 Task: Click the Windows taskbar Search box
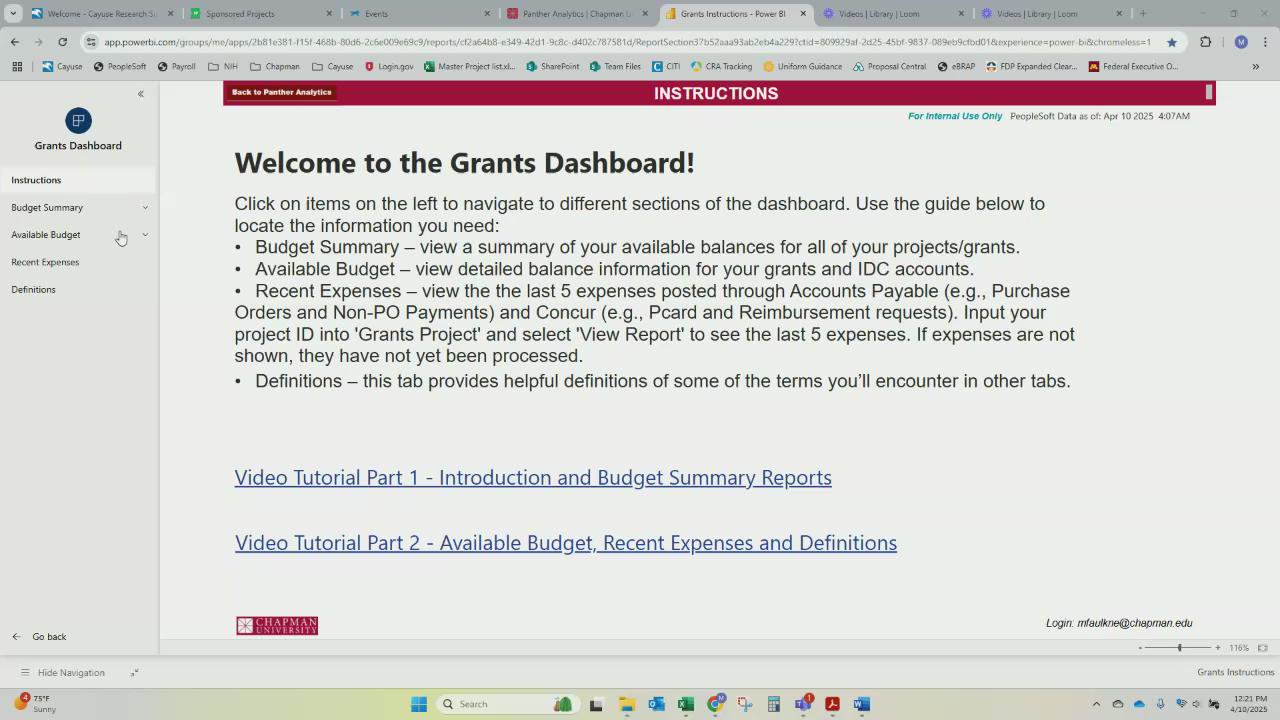point(510,704)
